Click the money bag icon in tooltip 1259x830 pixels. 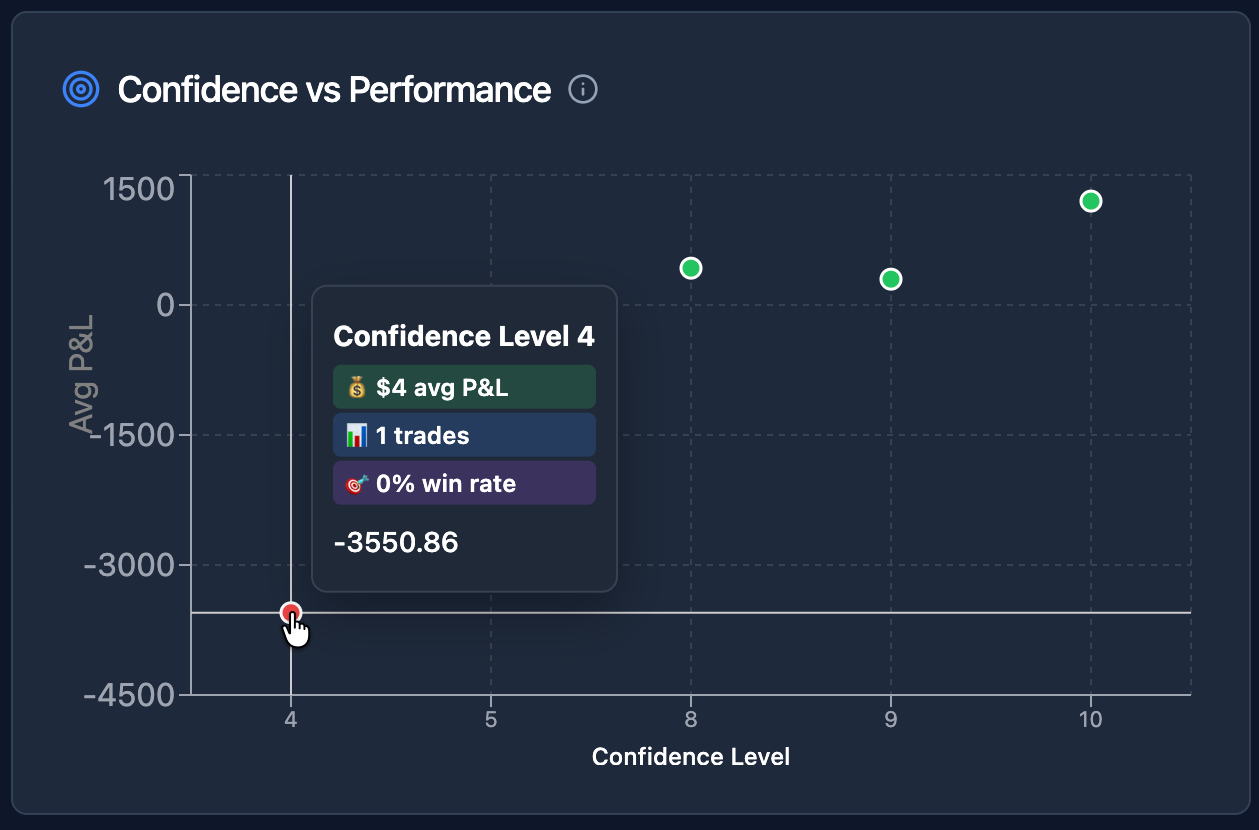point(357,388)
